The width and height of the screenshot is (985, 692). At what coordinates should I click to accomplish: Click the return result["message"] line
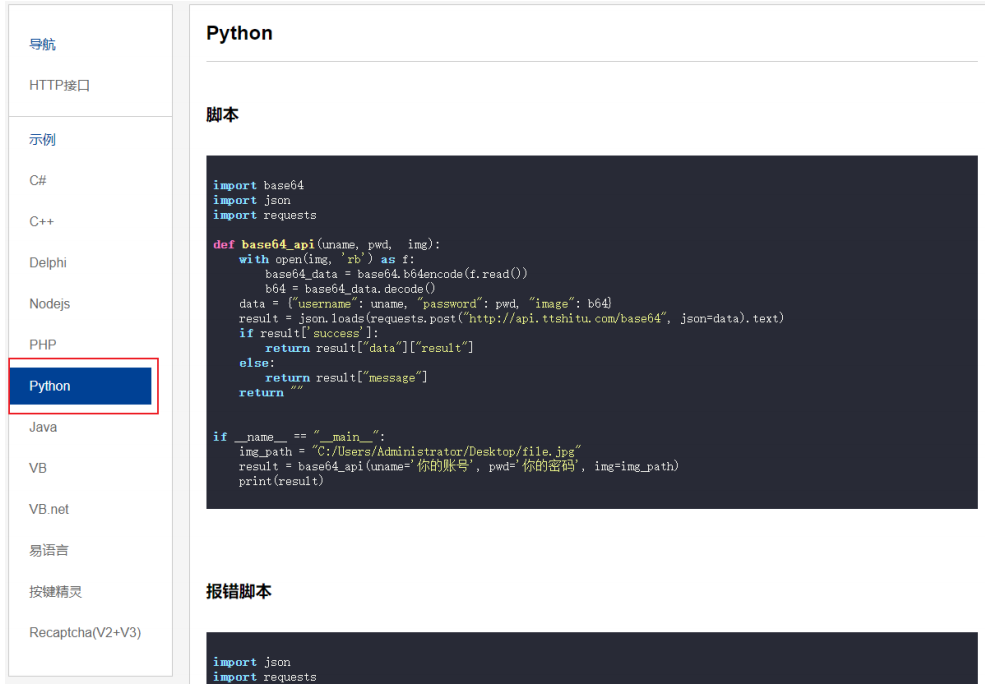point(346,377)
